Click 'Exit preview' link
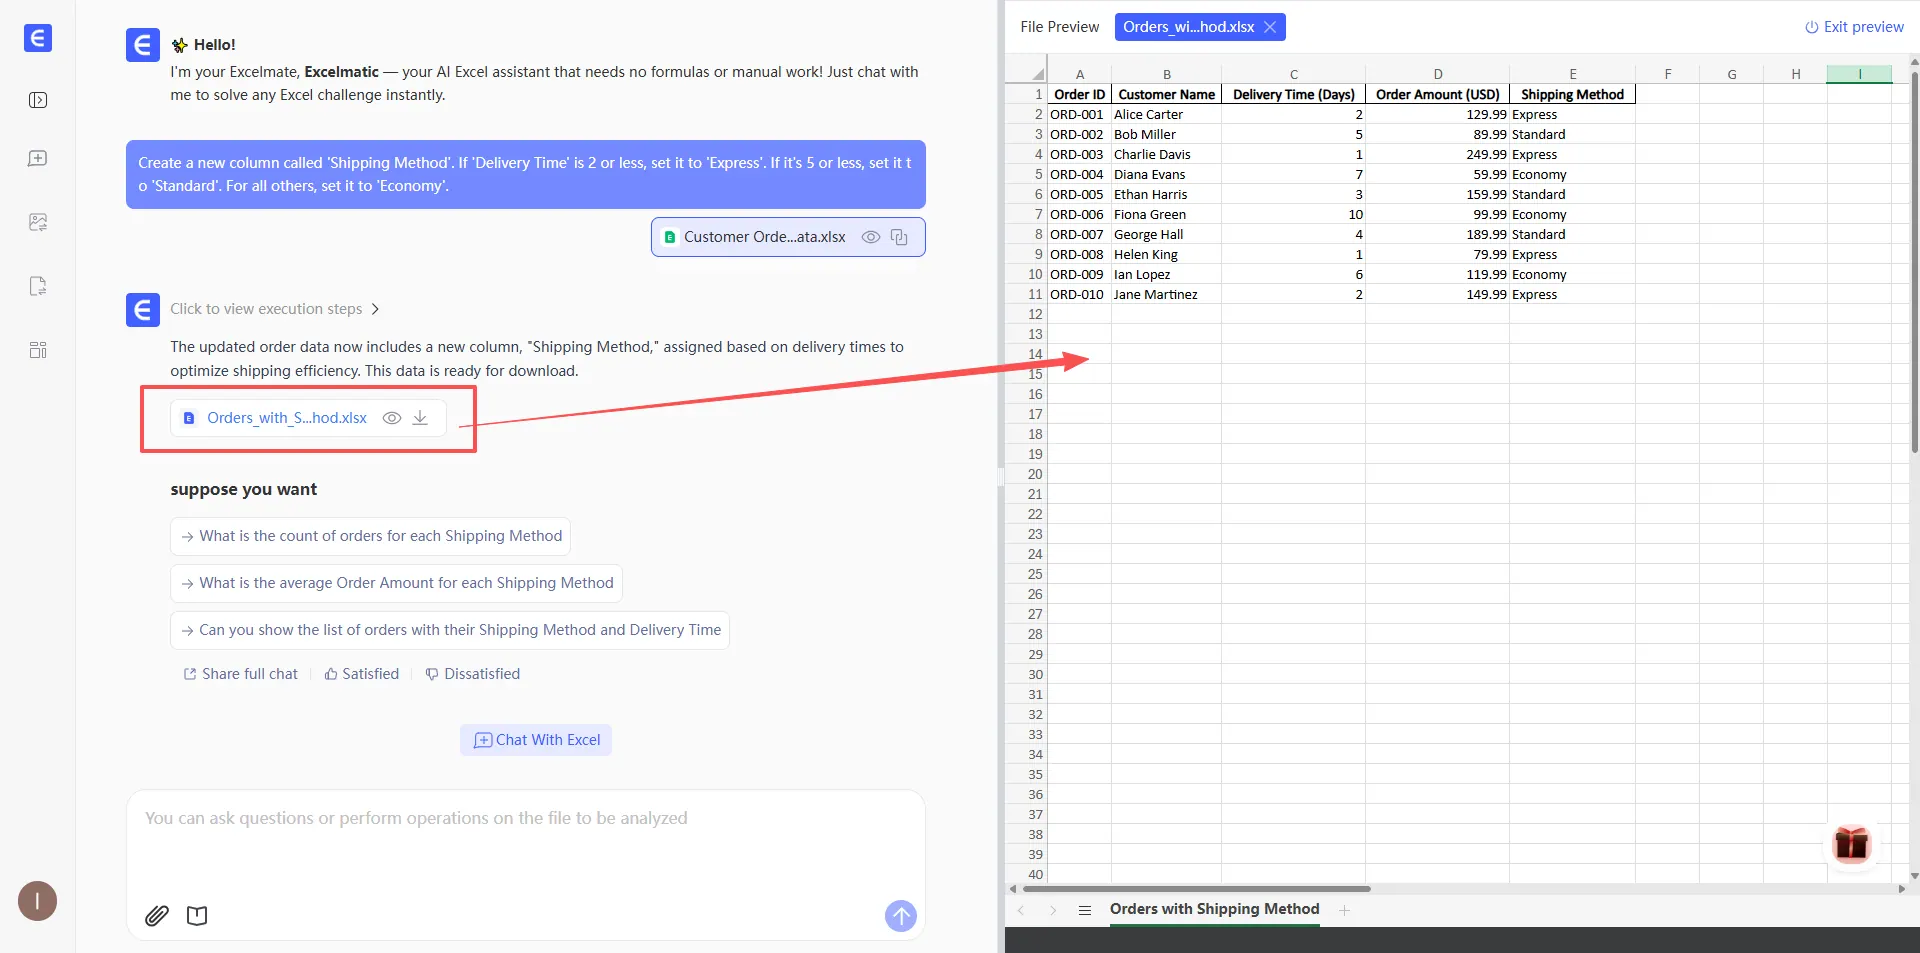1920x953 pixels. tap(1854, 27)
